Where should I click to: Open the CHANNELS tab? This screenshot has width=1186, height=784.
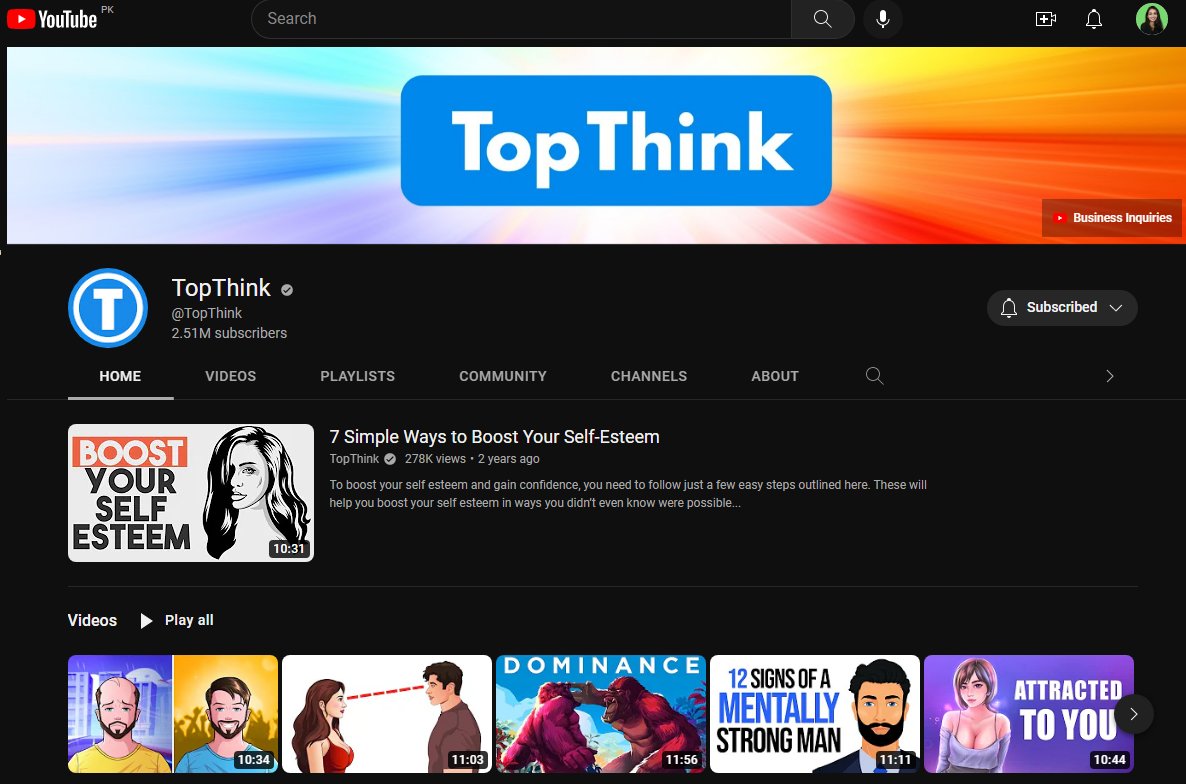coord(649,376)
